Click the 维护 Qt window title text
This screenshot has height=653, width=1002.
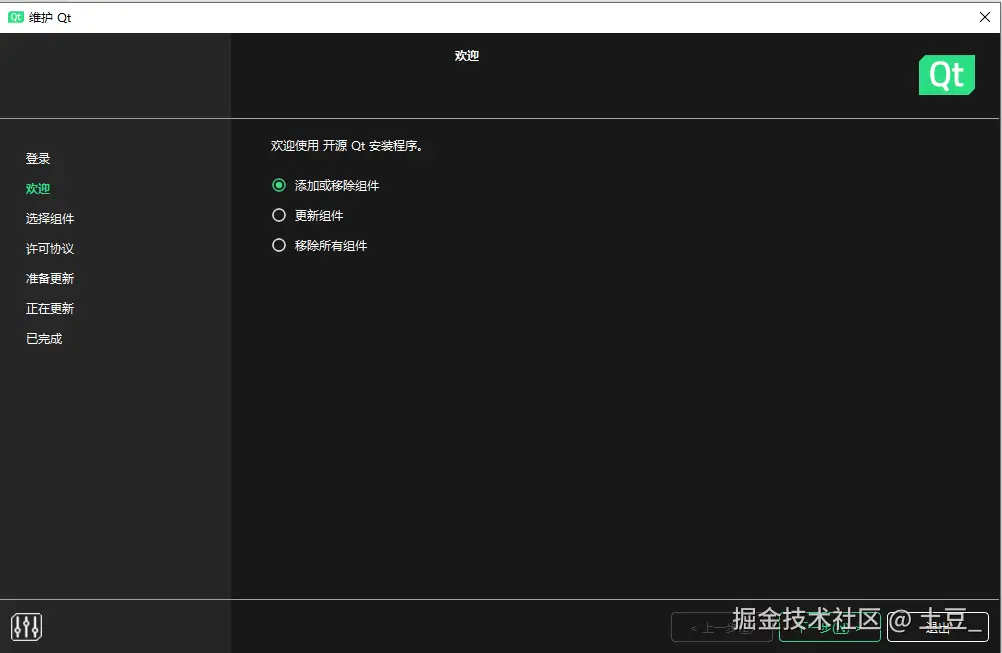click(x=50, y=17)
